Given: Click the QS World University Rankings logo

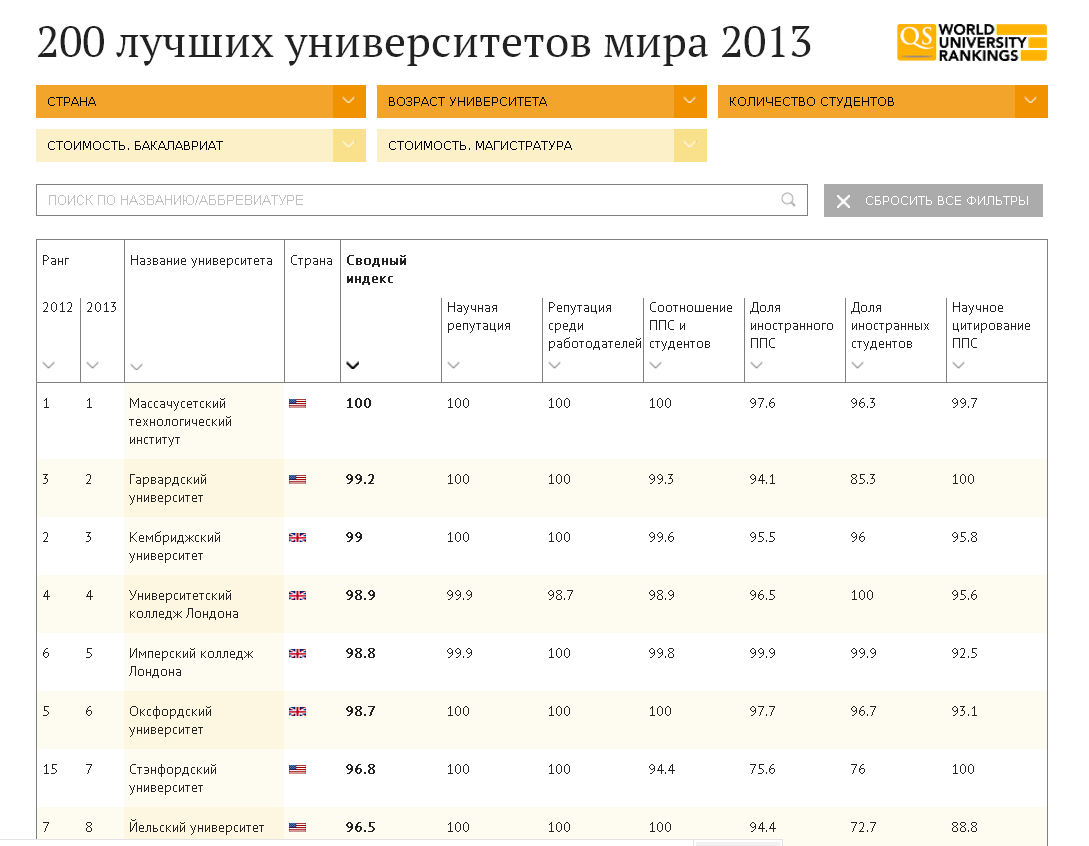Looking at the screenshot, I should [x=971, y=43].
